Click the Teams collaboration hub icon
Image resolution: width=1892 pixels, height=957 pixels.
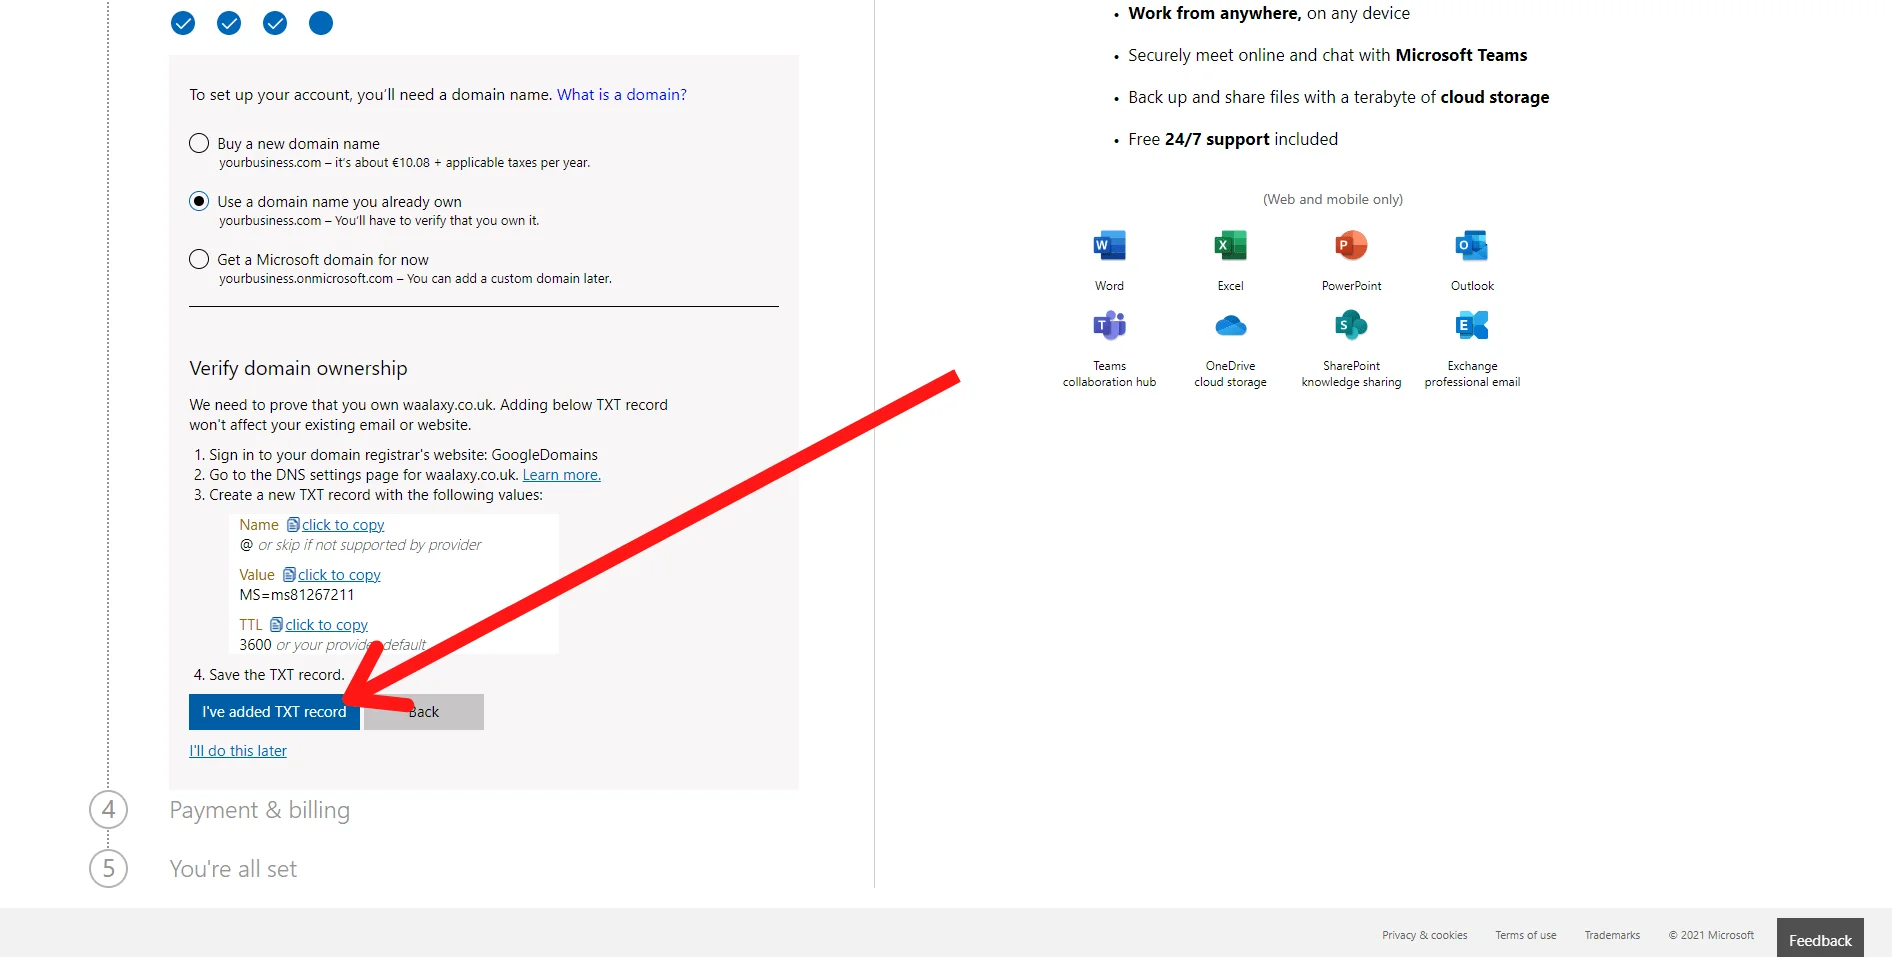(1109, 325)
